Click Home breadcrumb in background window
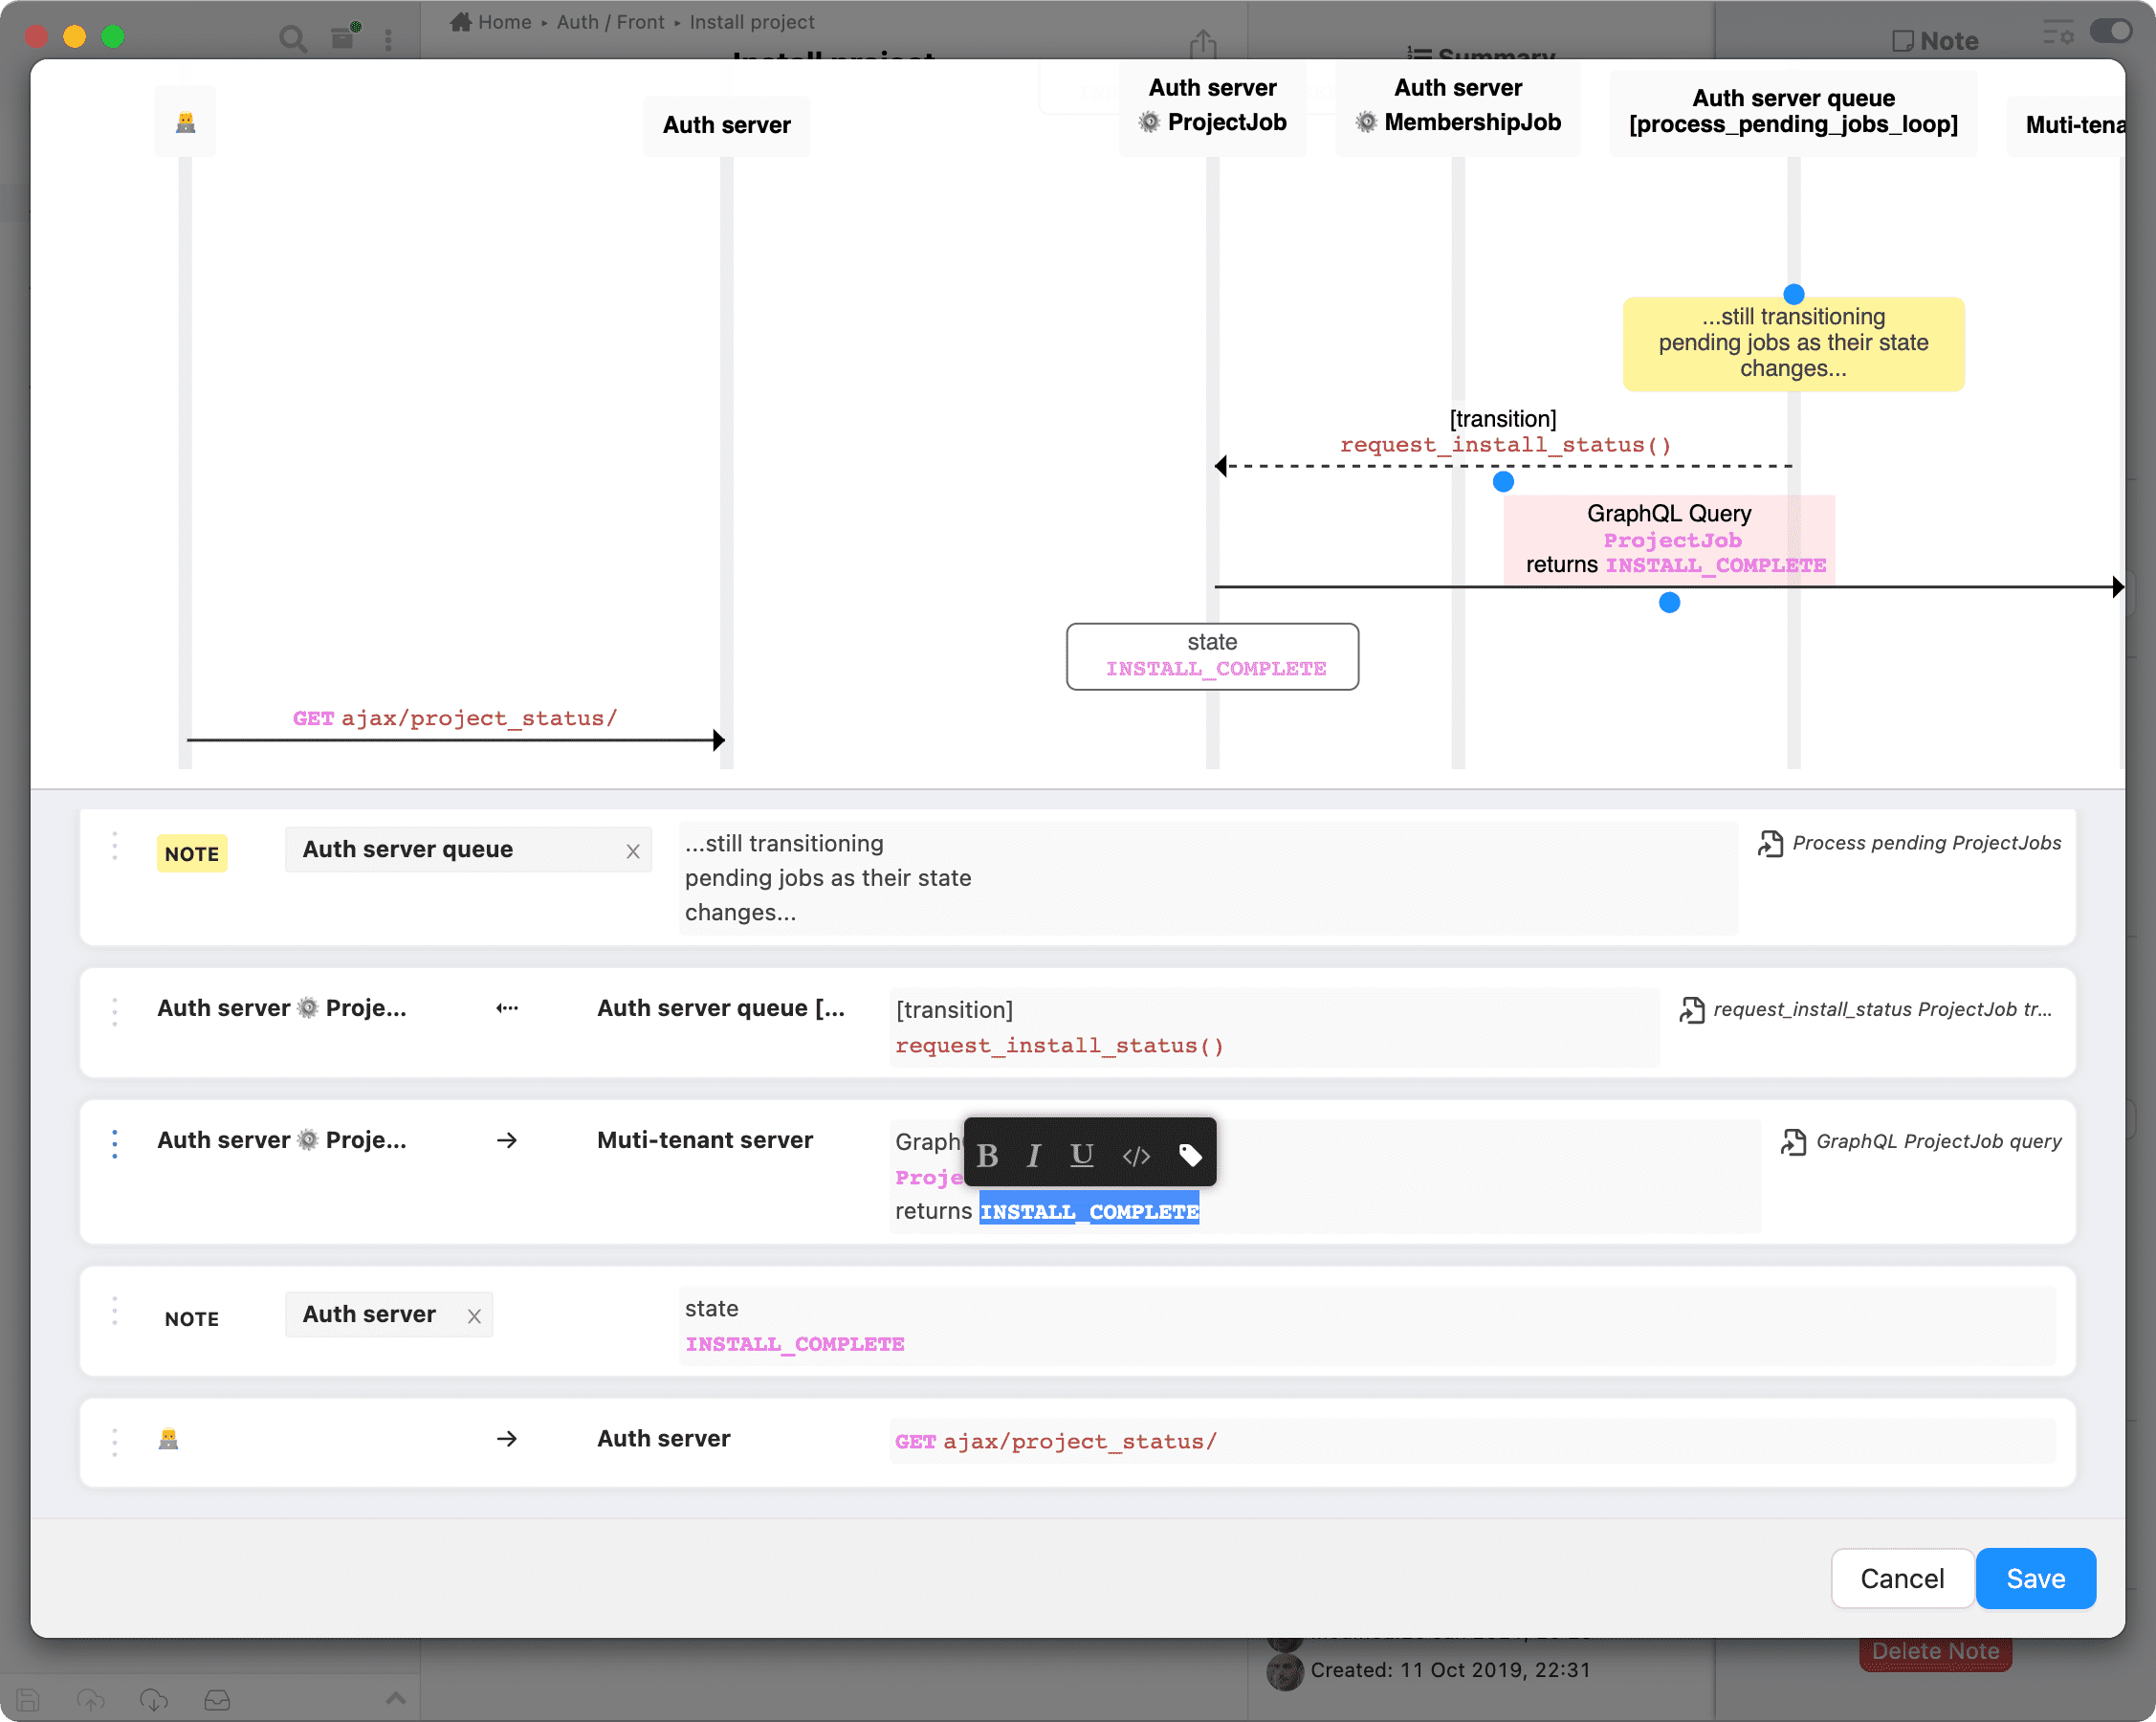 point(491,21)
